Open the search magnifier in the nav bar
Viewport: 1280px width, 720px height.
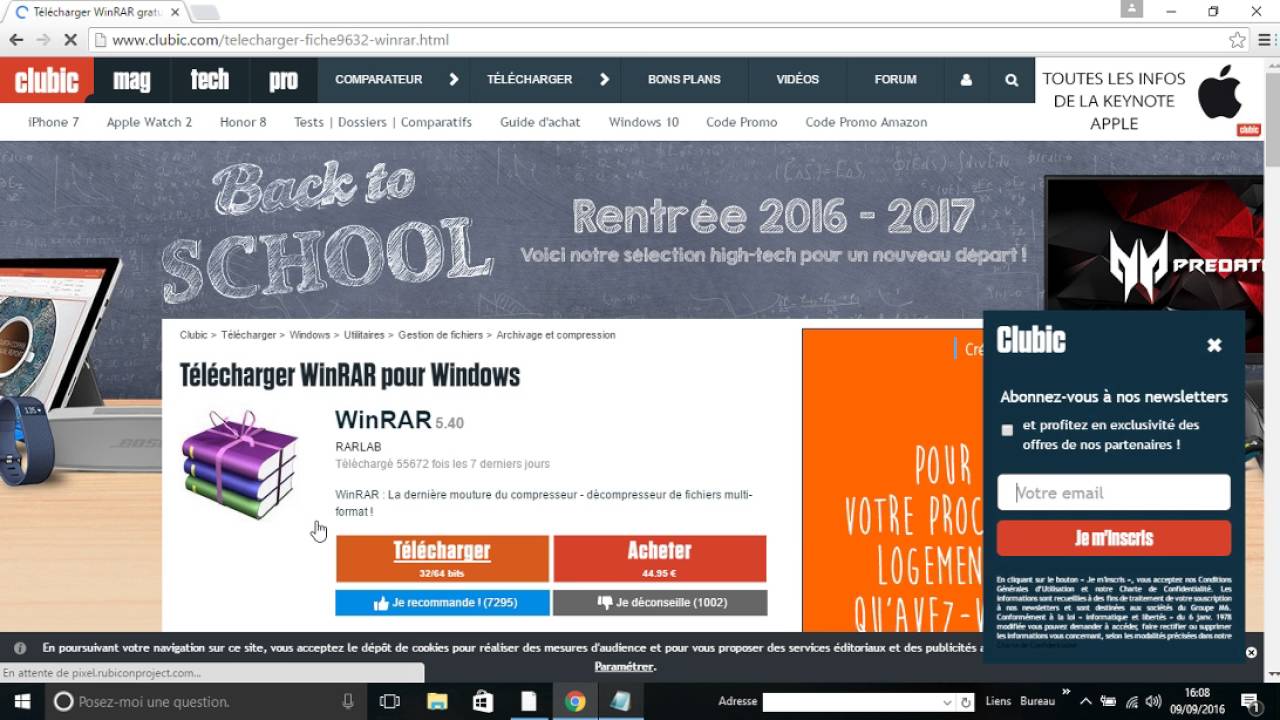click(x=1011, y=80)
